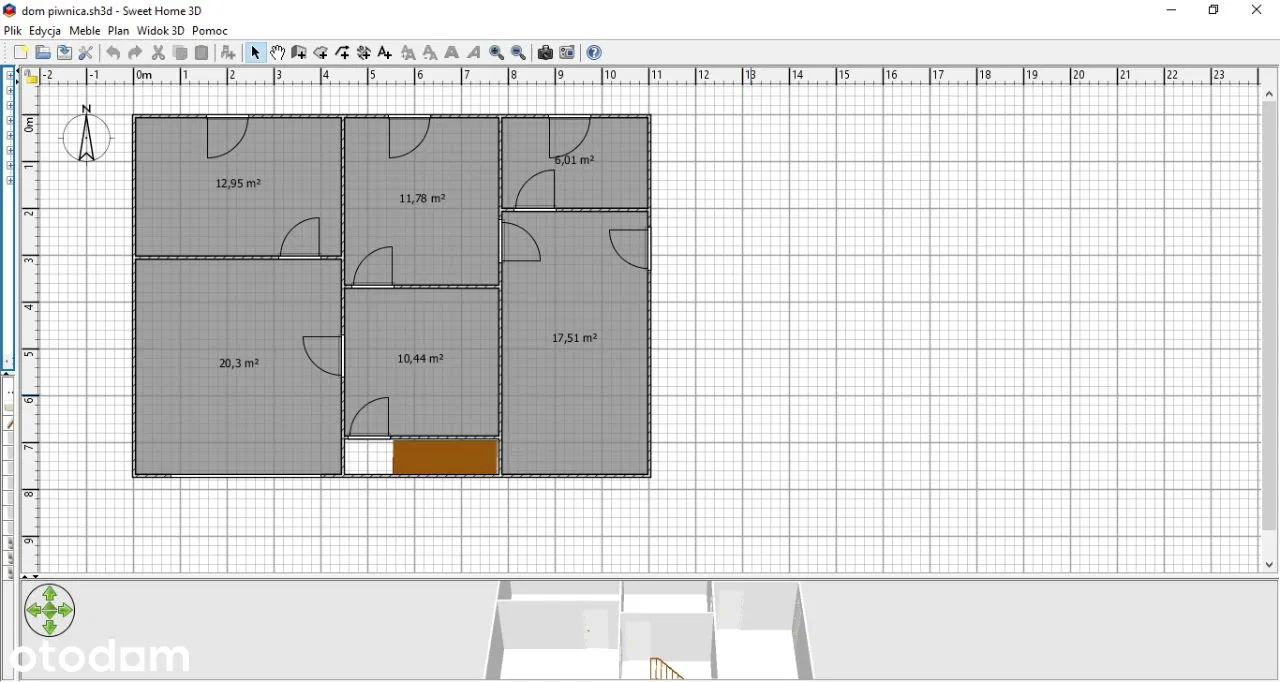The width and height of the screenshot is (1280, 682).
Task: Choose the Create rooms tool
Action: (x=321, y=53)
